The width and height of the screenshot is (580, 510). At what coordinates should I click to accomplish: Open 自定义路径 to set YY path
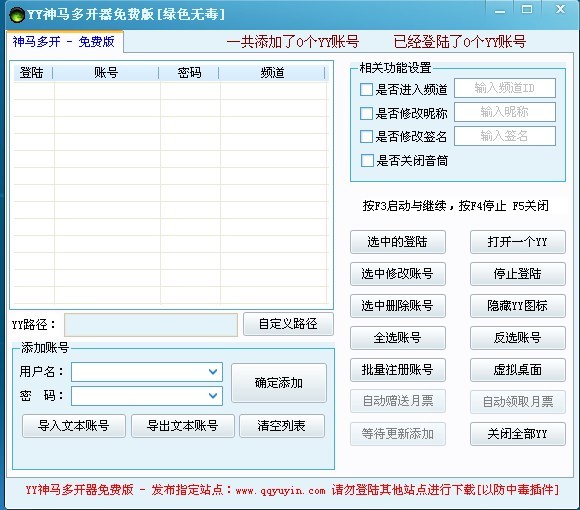coord(288,324)
